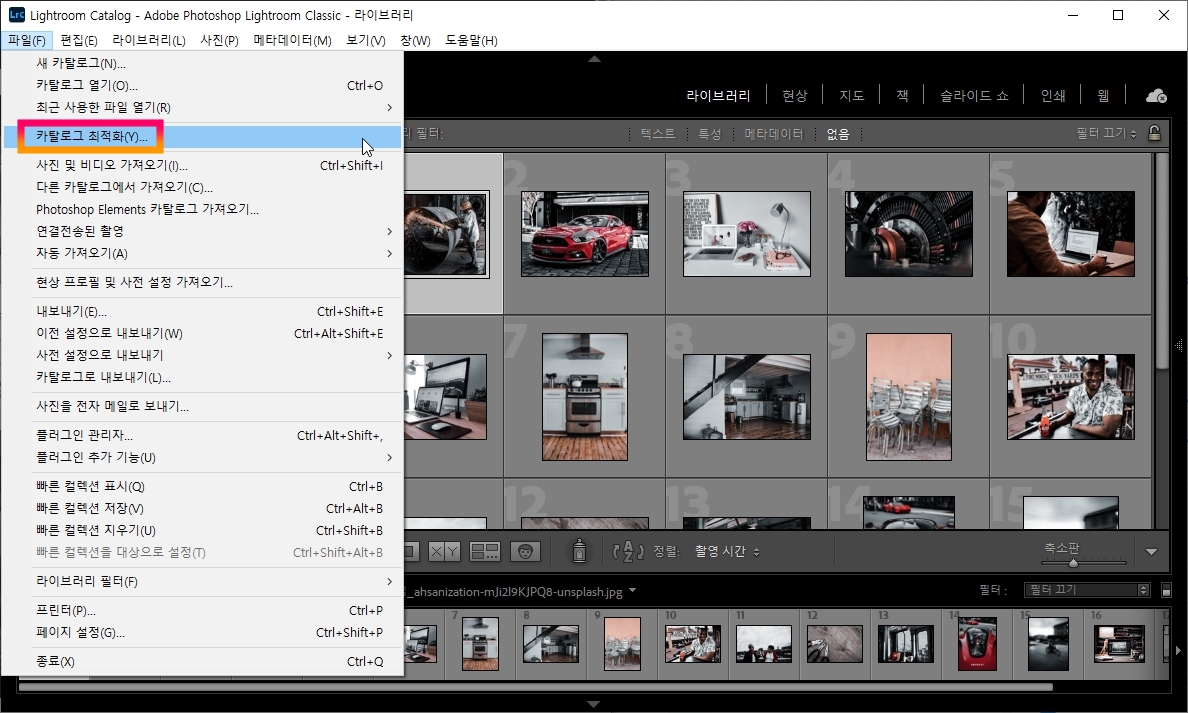The image size is (1188, 713).
Task: Open the 도움말(H) menu
Action: click(471, 40)
